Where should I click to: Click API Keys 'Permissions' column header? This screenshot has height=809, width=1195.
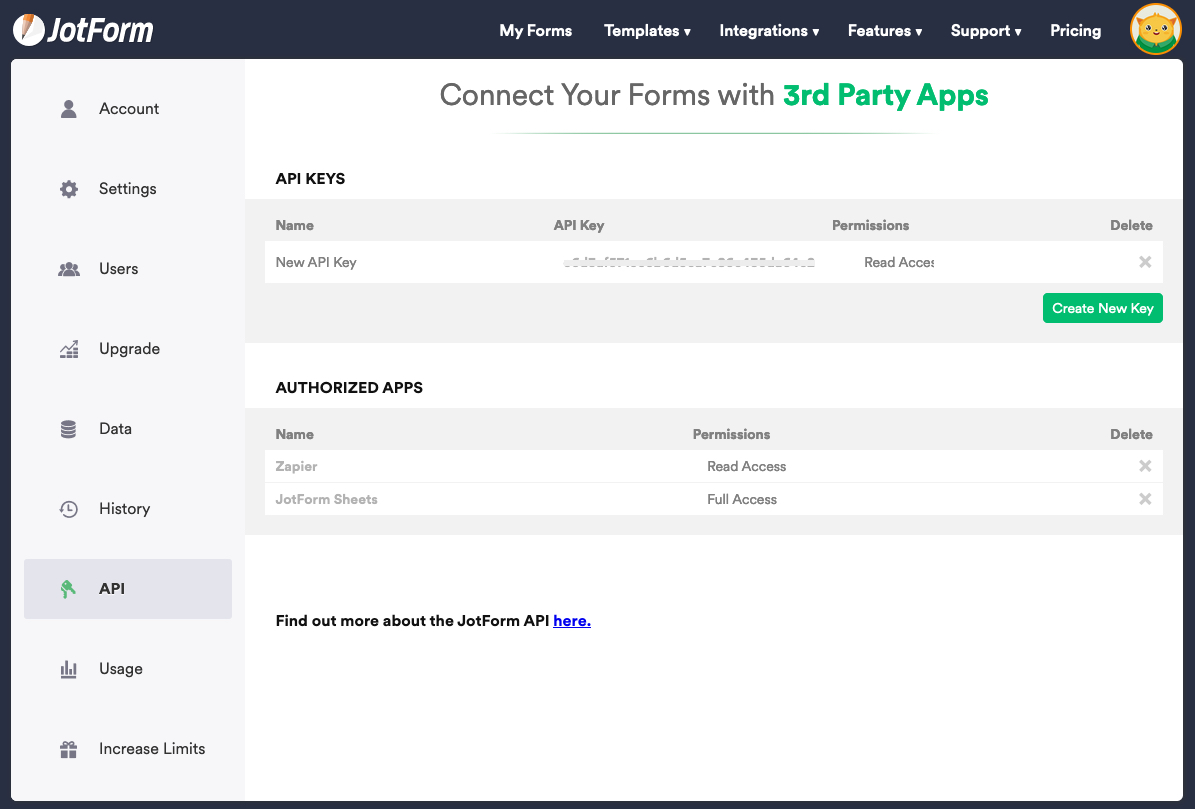pyautogui.click(x=870, y=225)
